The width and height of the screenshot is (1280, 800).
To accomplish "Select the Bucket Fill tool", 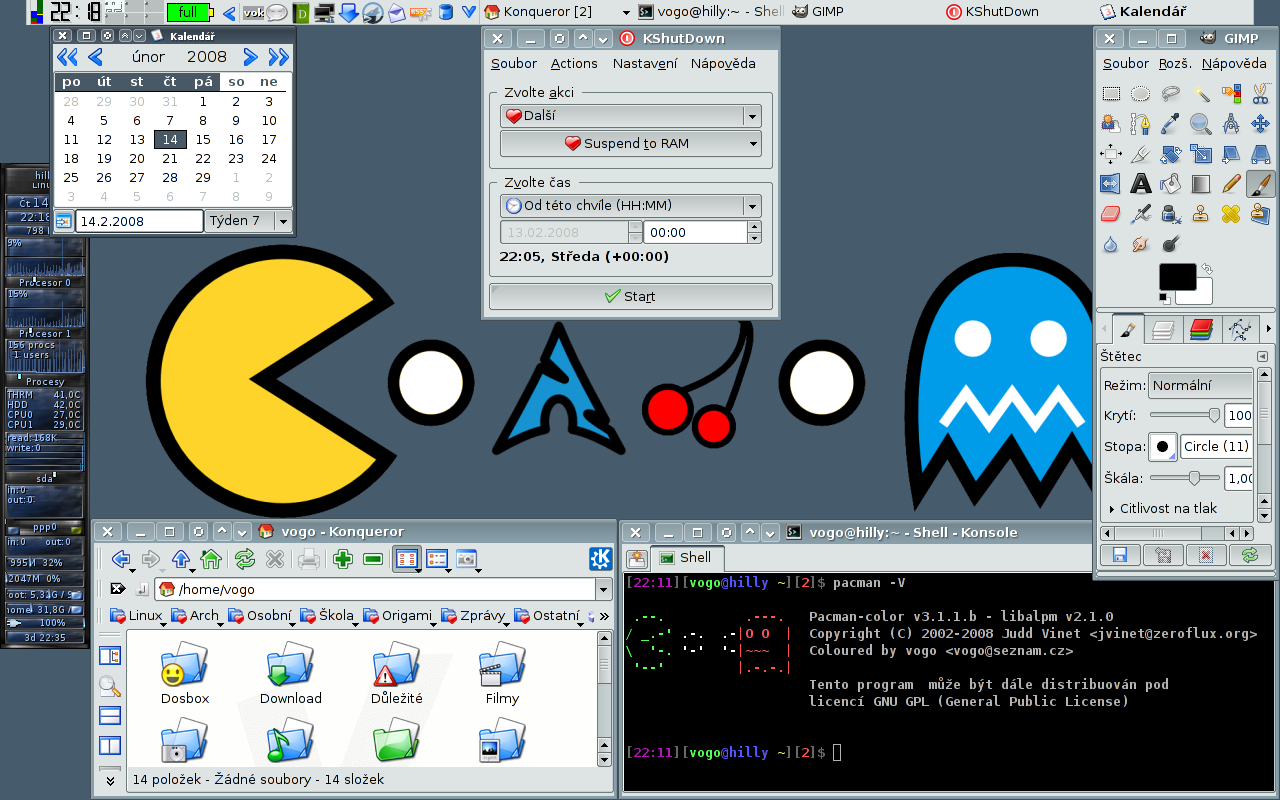I will pos(1171,184).
